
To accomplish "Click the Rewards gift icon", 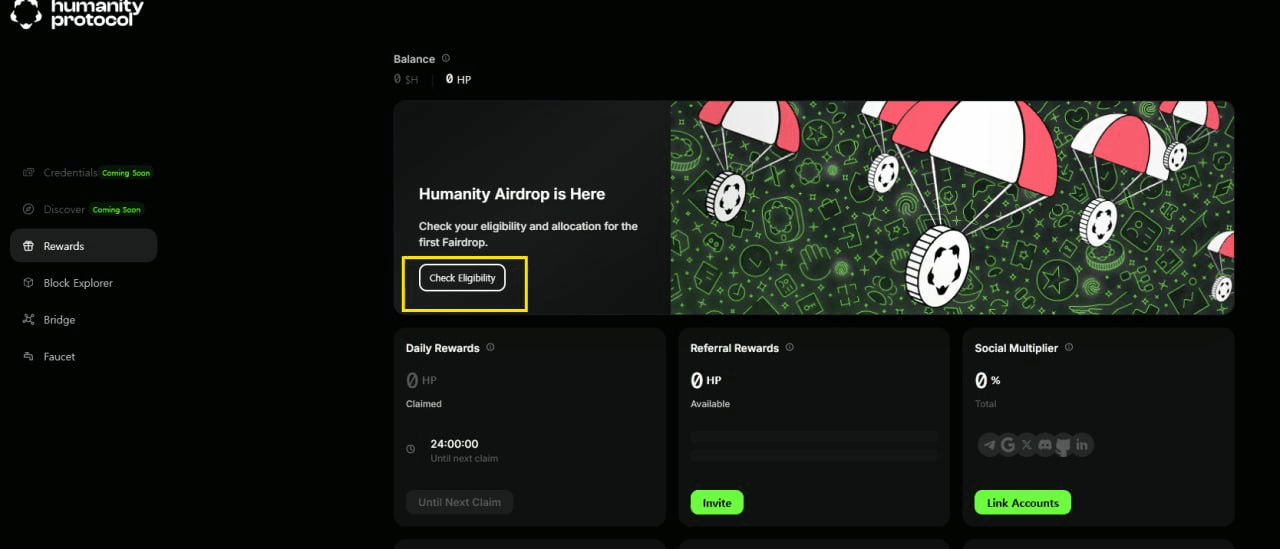I will click(28, 246).
